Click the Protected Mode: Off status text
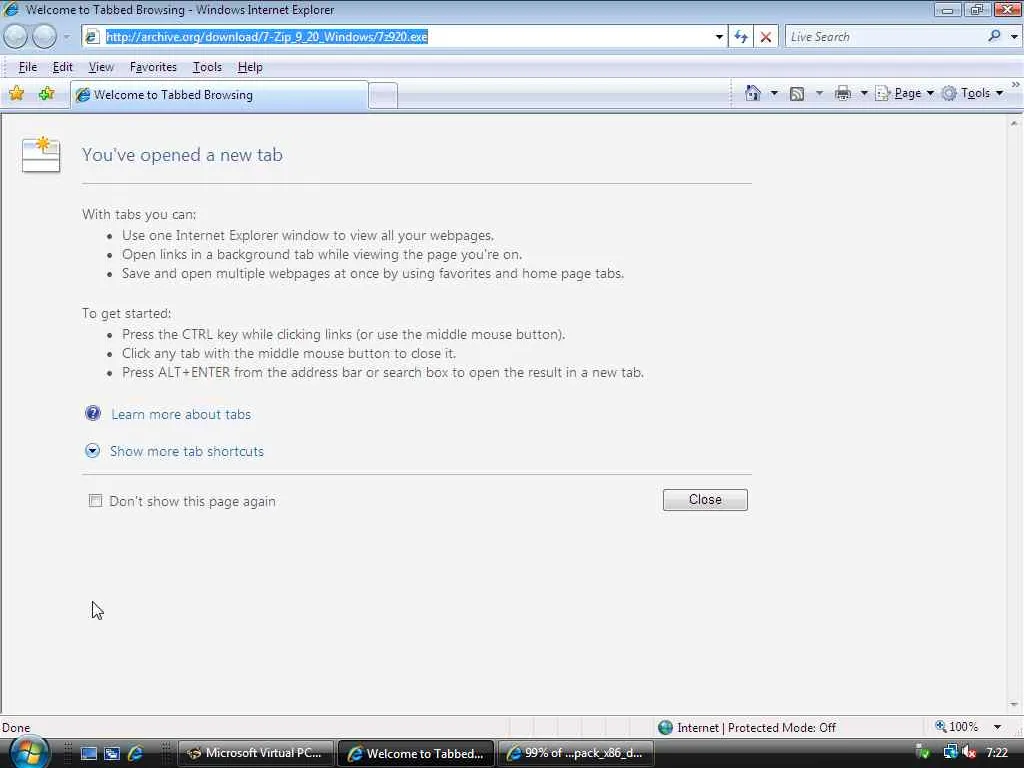This screenshot has height=768, width=1024. pyautogui.click(x=782, y=728)
